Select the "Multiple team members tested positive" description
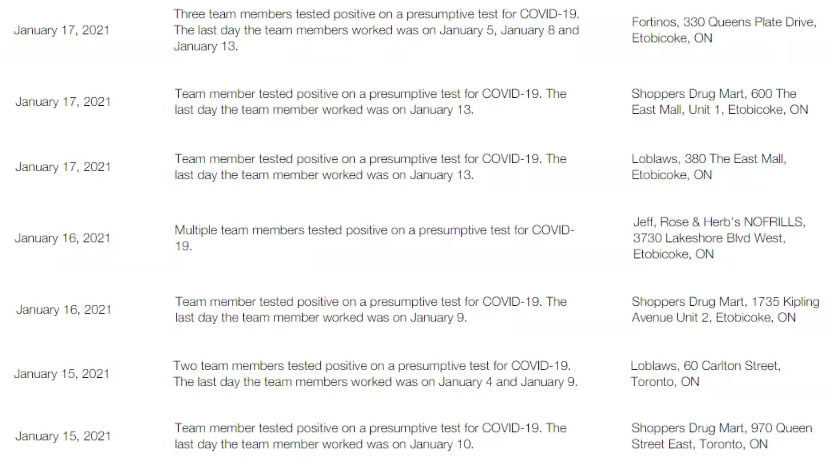This screenshot has width=832, height=464. coord(374,238)
